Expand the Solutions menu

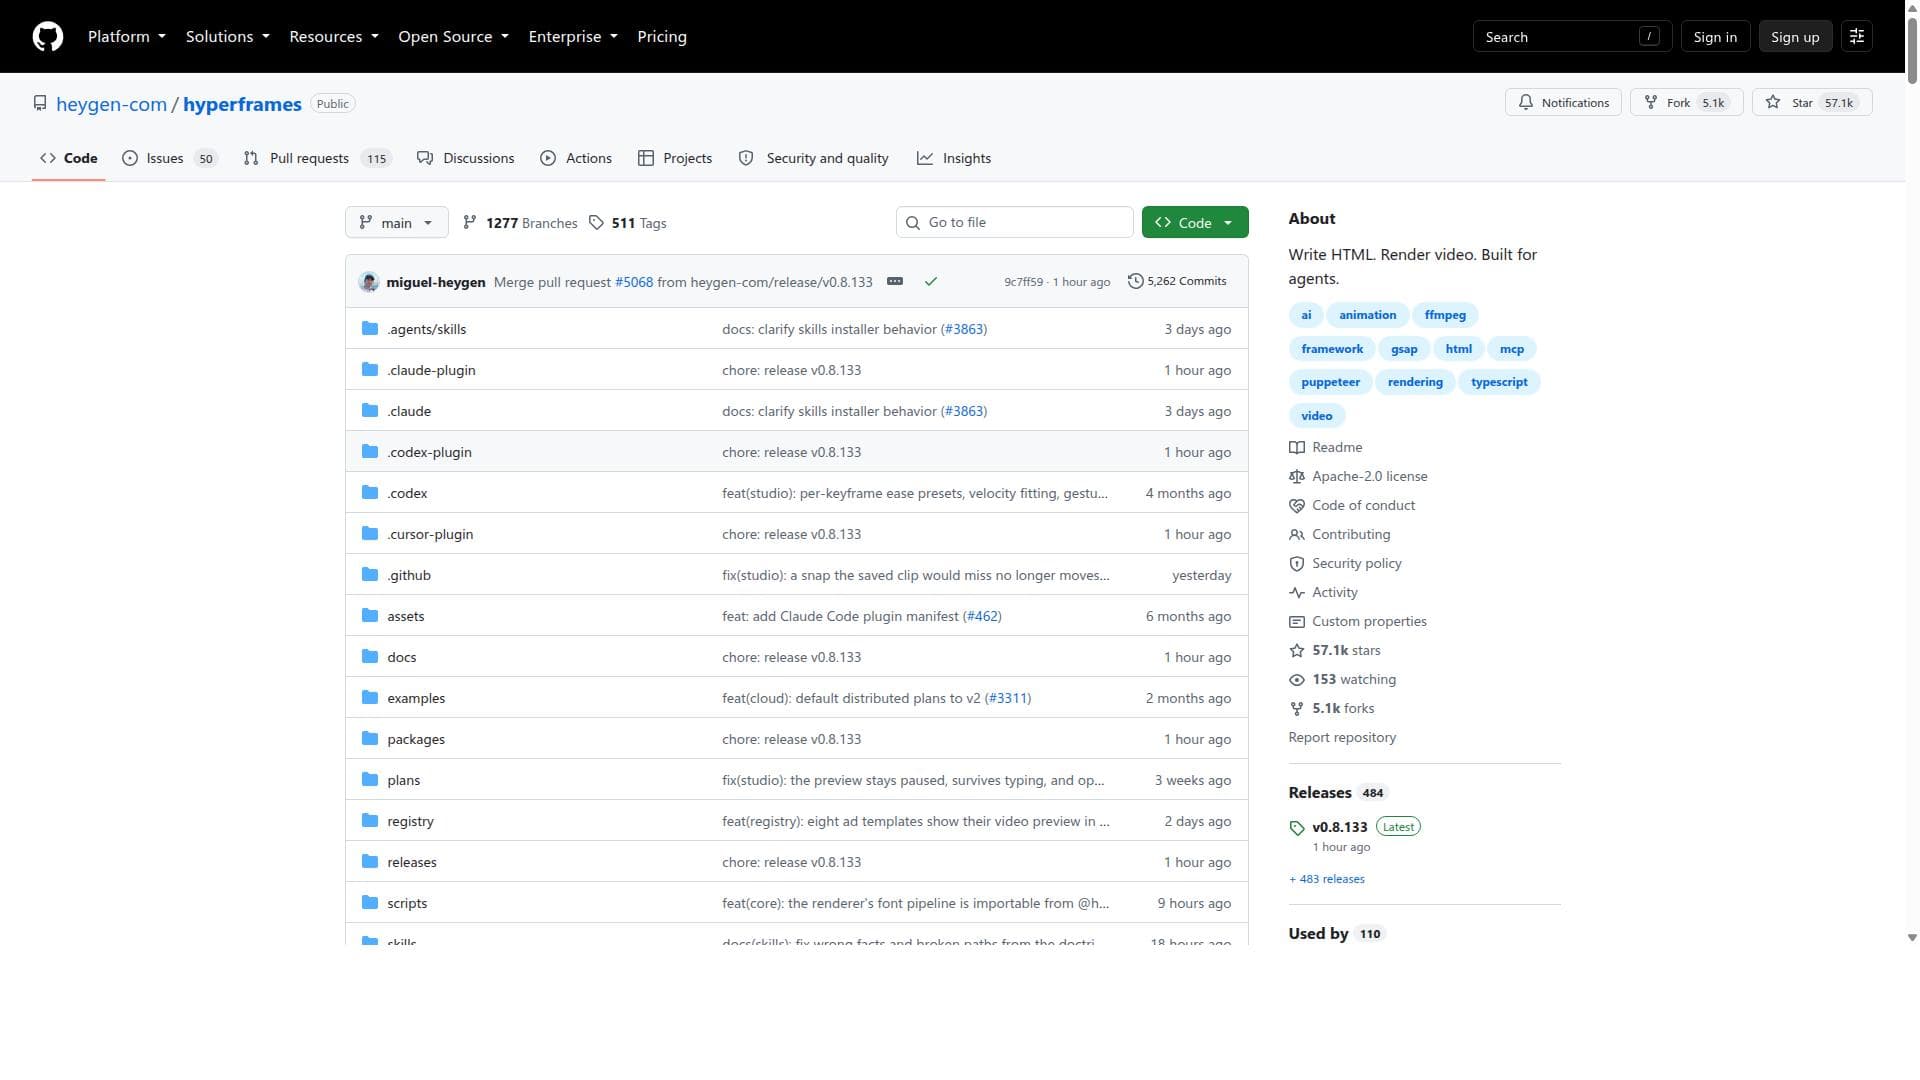(x=228, y=37)
